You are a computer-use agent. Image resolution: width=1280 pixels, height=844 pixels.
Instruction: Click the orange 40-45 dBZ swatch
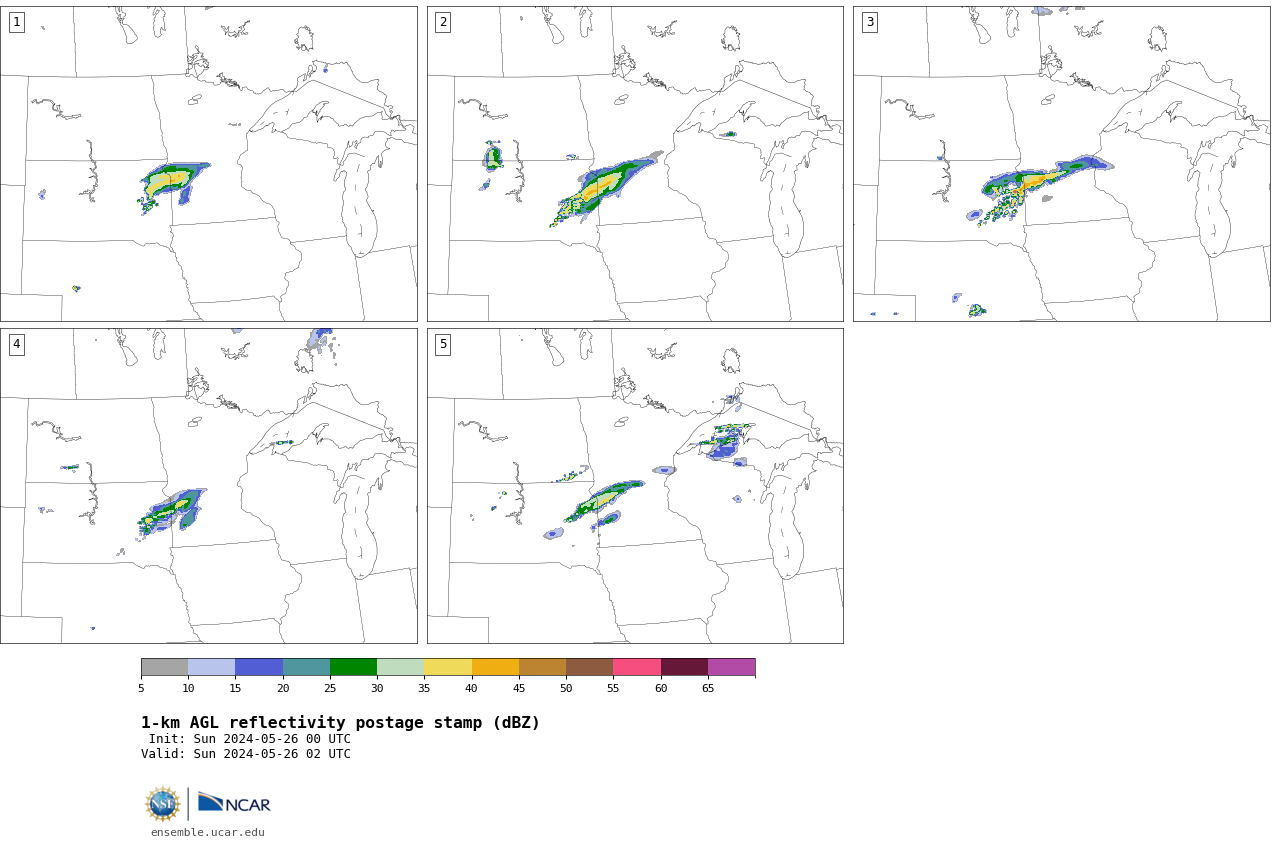pyautogui.click(x=495, y=667)
